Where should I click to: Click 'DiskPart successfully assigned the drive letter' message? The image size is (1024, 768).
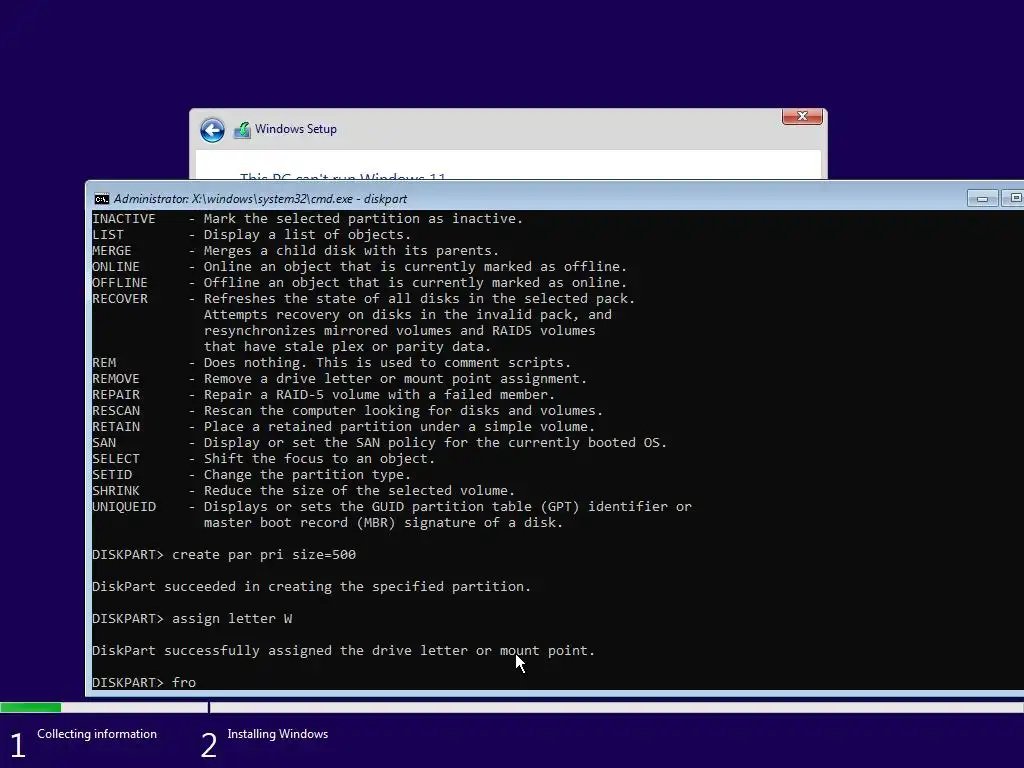pyautogui.click(x=344, y=650)
